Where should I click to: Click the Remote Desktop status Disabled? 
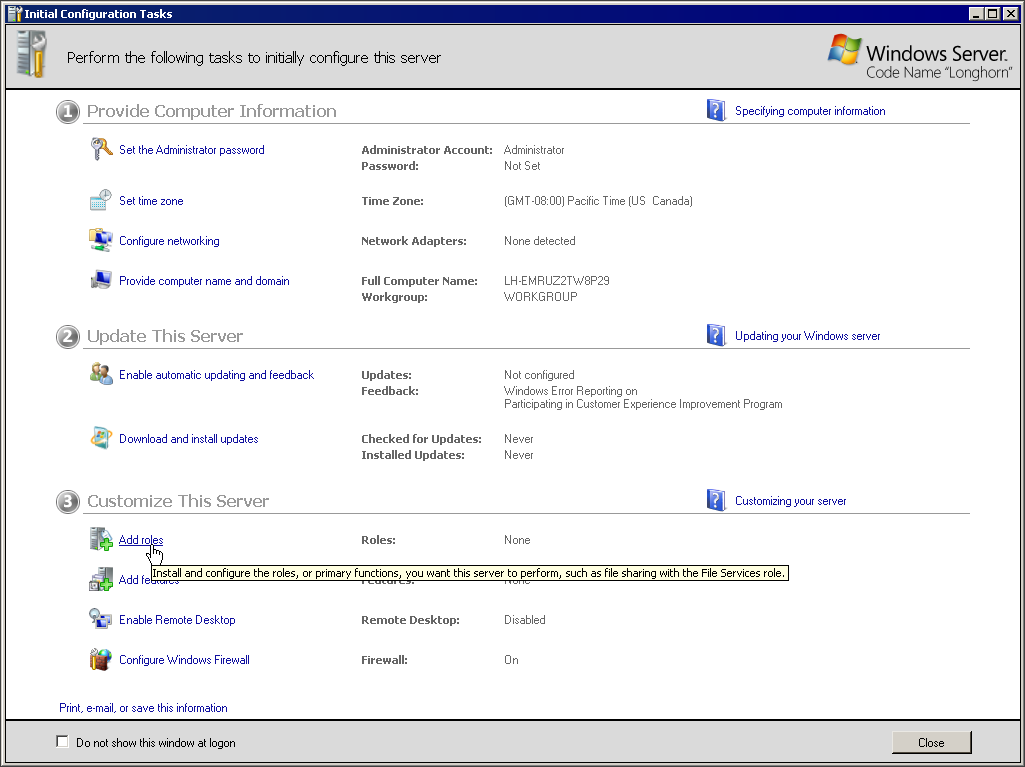coord(524,620)
